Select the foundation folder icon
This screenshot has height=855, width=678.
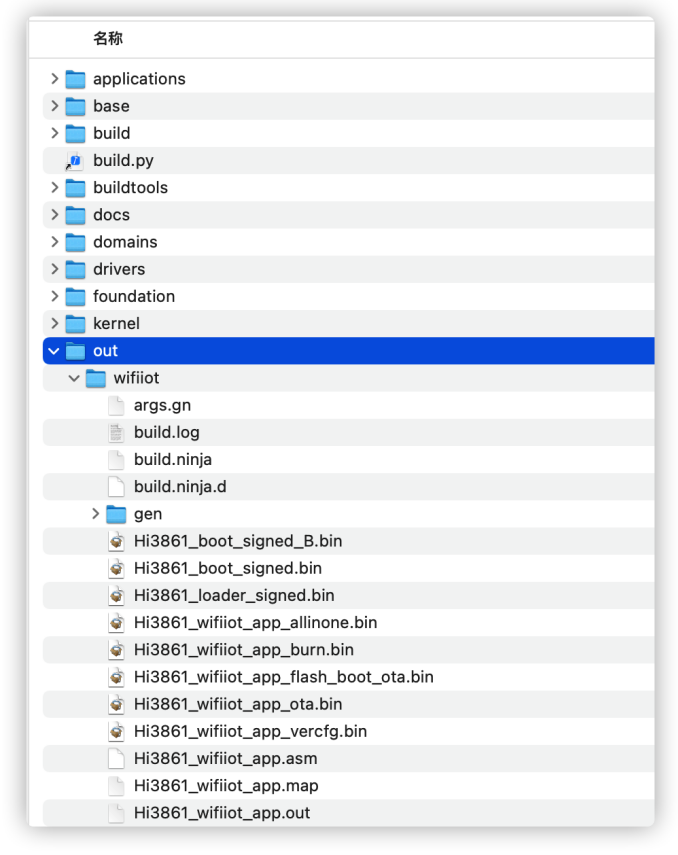coord(75,297)
